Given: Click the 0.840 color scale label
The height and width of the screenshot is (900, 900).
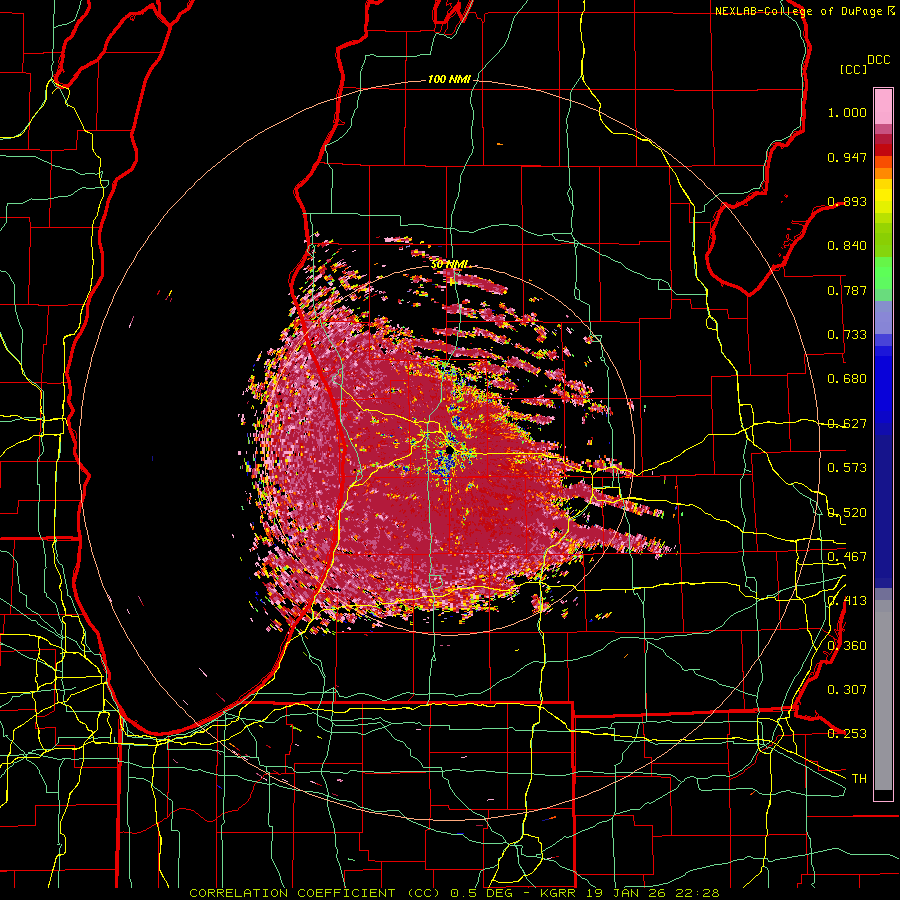Looking at the screenshot, I should click(847, 246).
